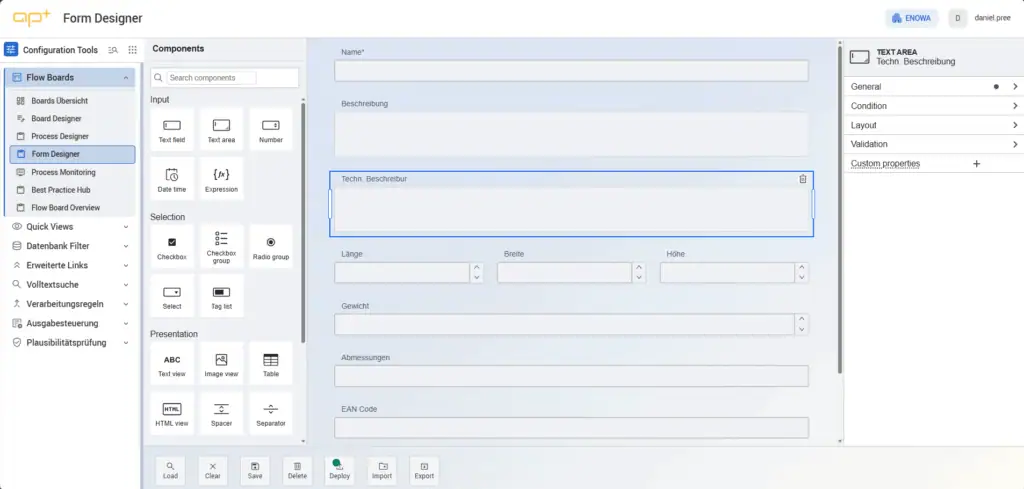
Task: Add an Image view component
Action: 221,364
